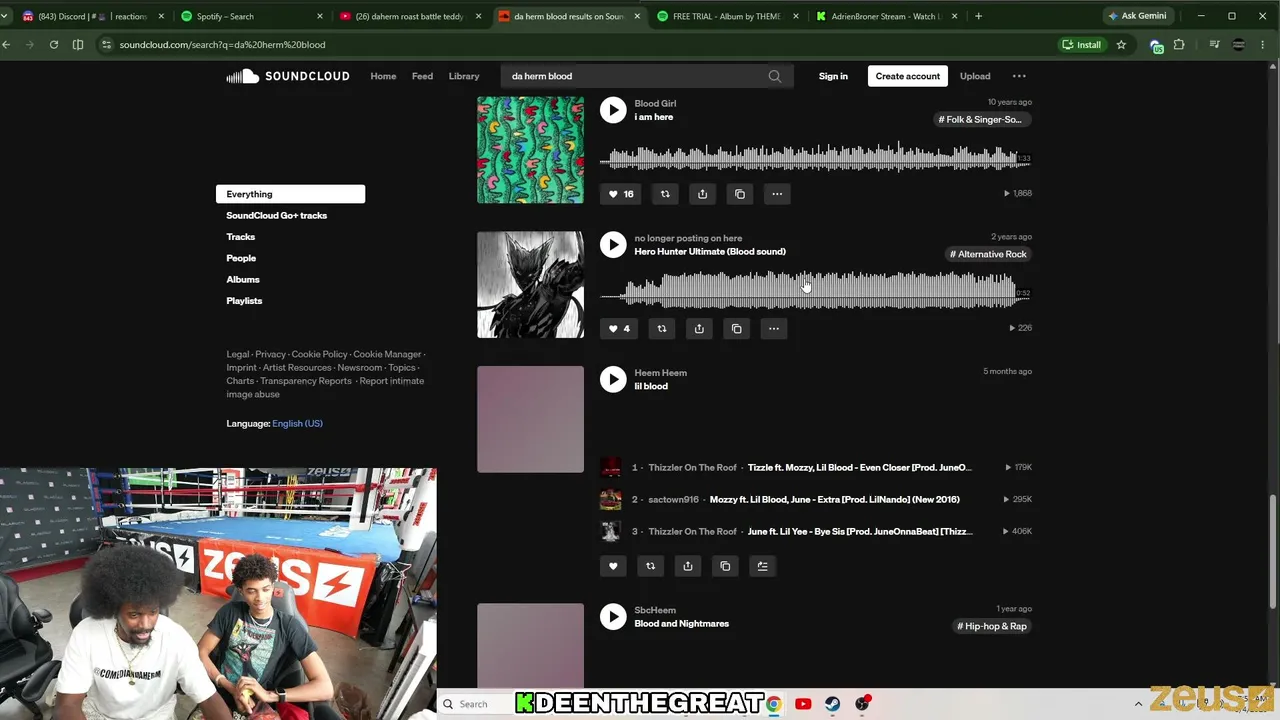1280x720 pixels.
Task: Click Sign in
Action: (833, 76)
